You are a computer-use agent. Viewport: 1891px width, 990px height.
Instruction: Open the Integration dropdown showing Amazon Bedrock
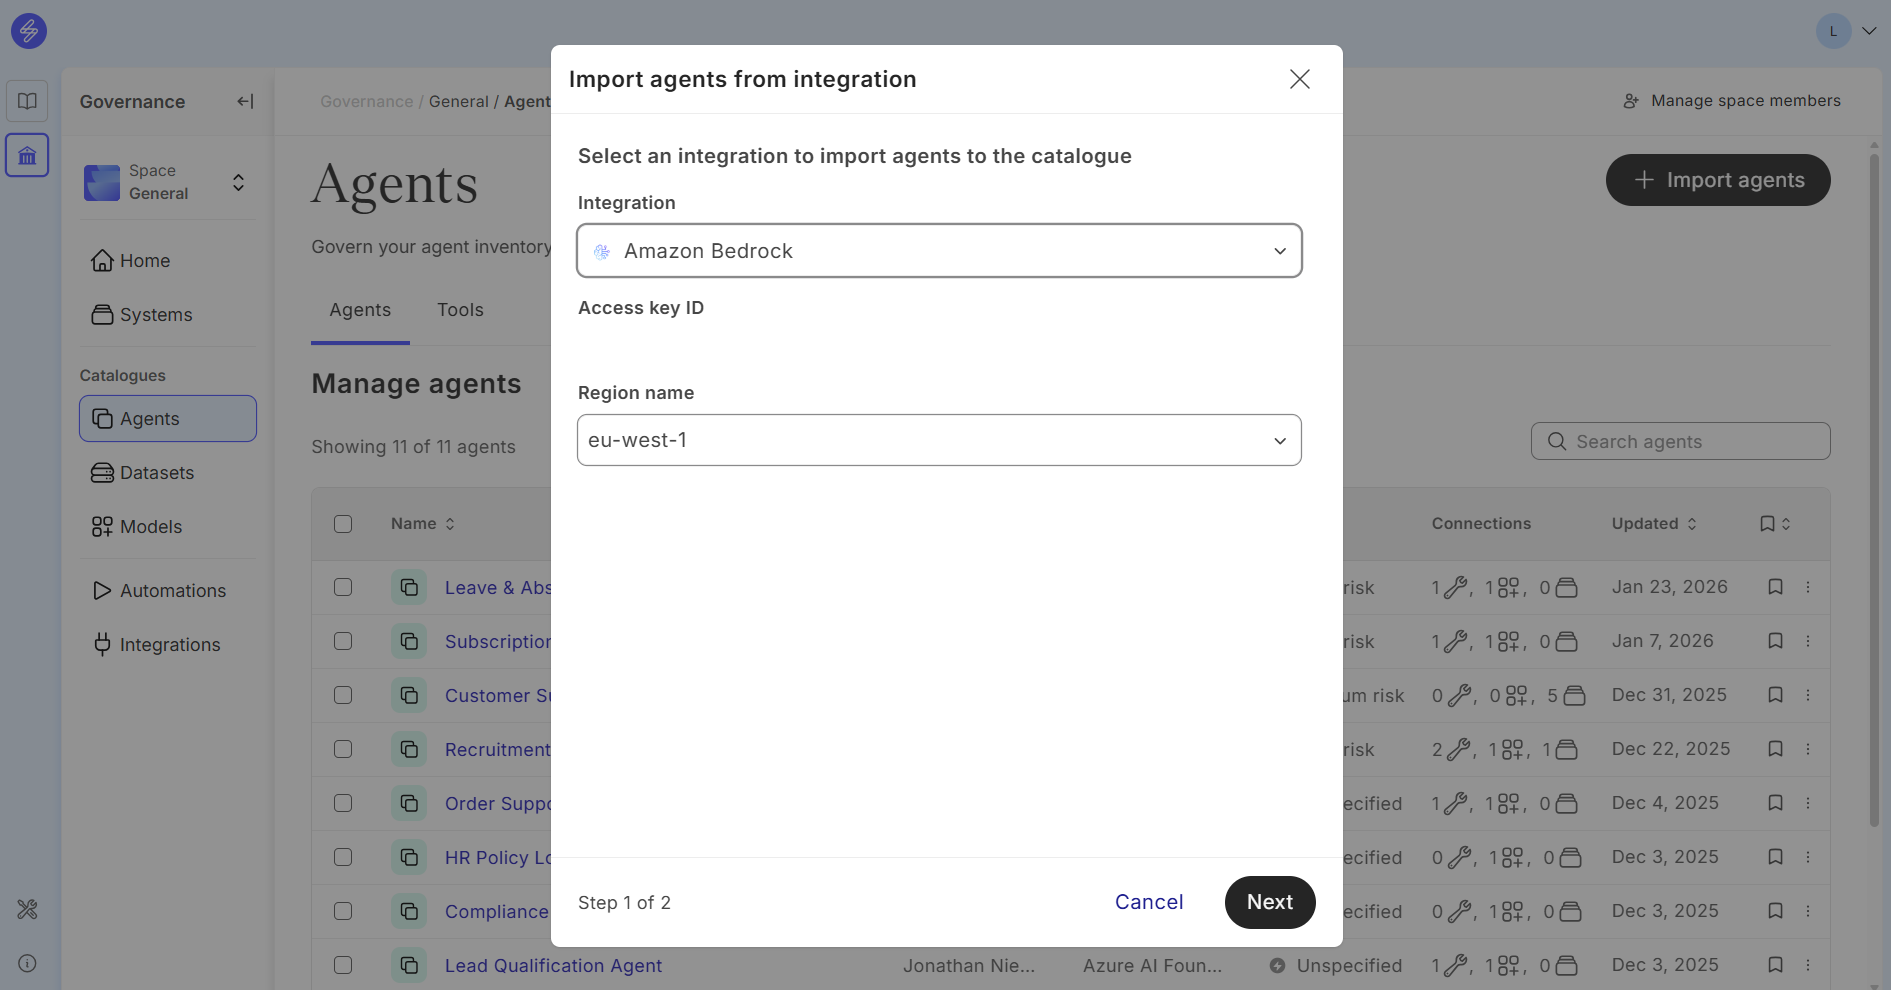pos(939,251)
